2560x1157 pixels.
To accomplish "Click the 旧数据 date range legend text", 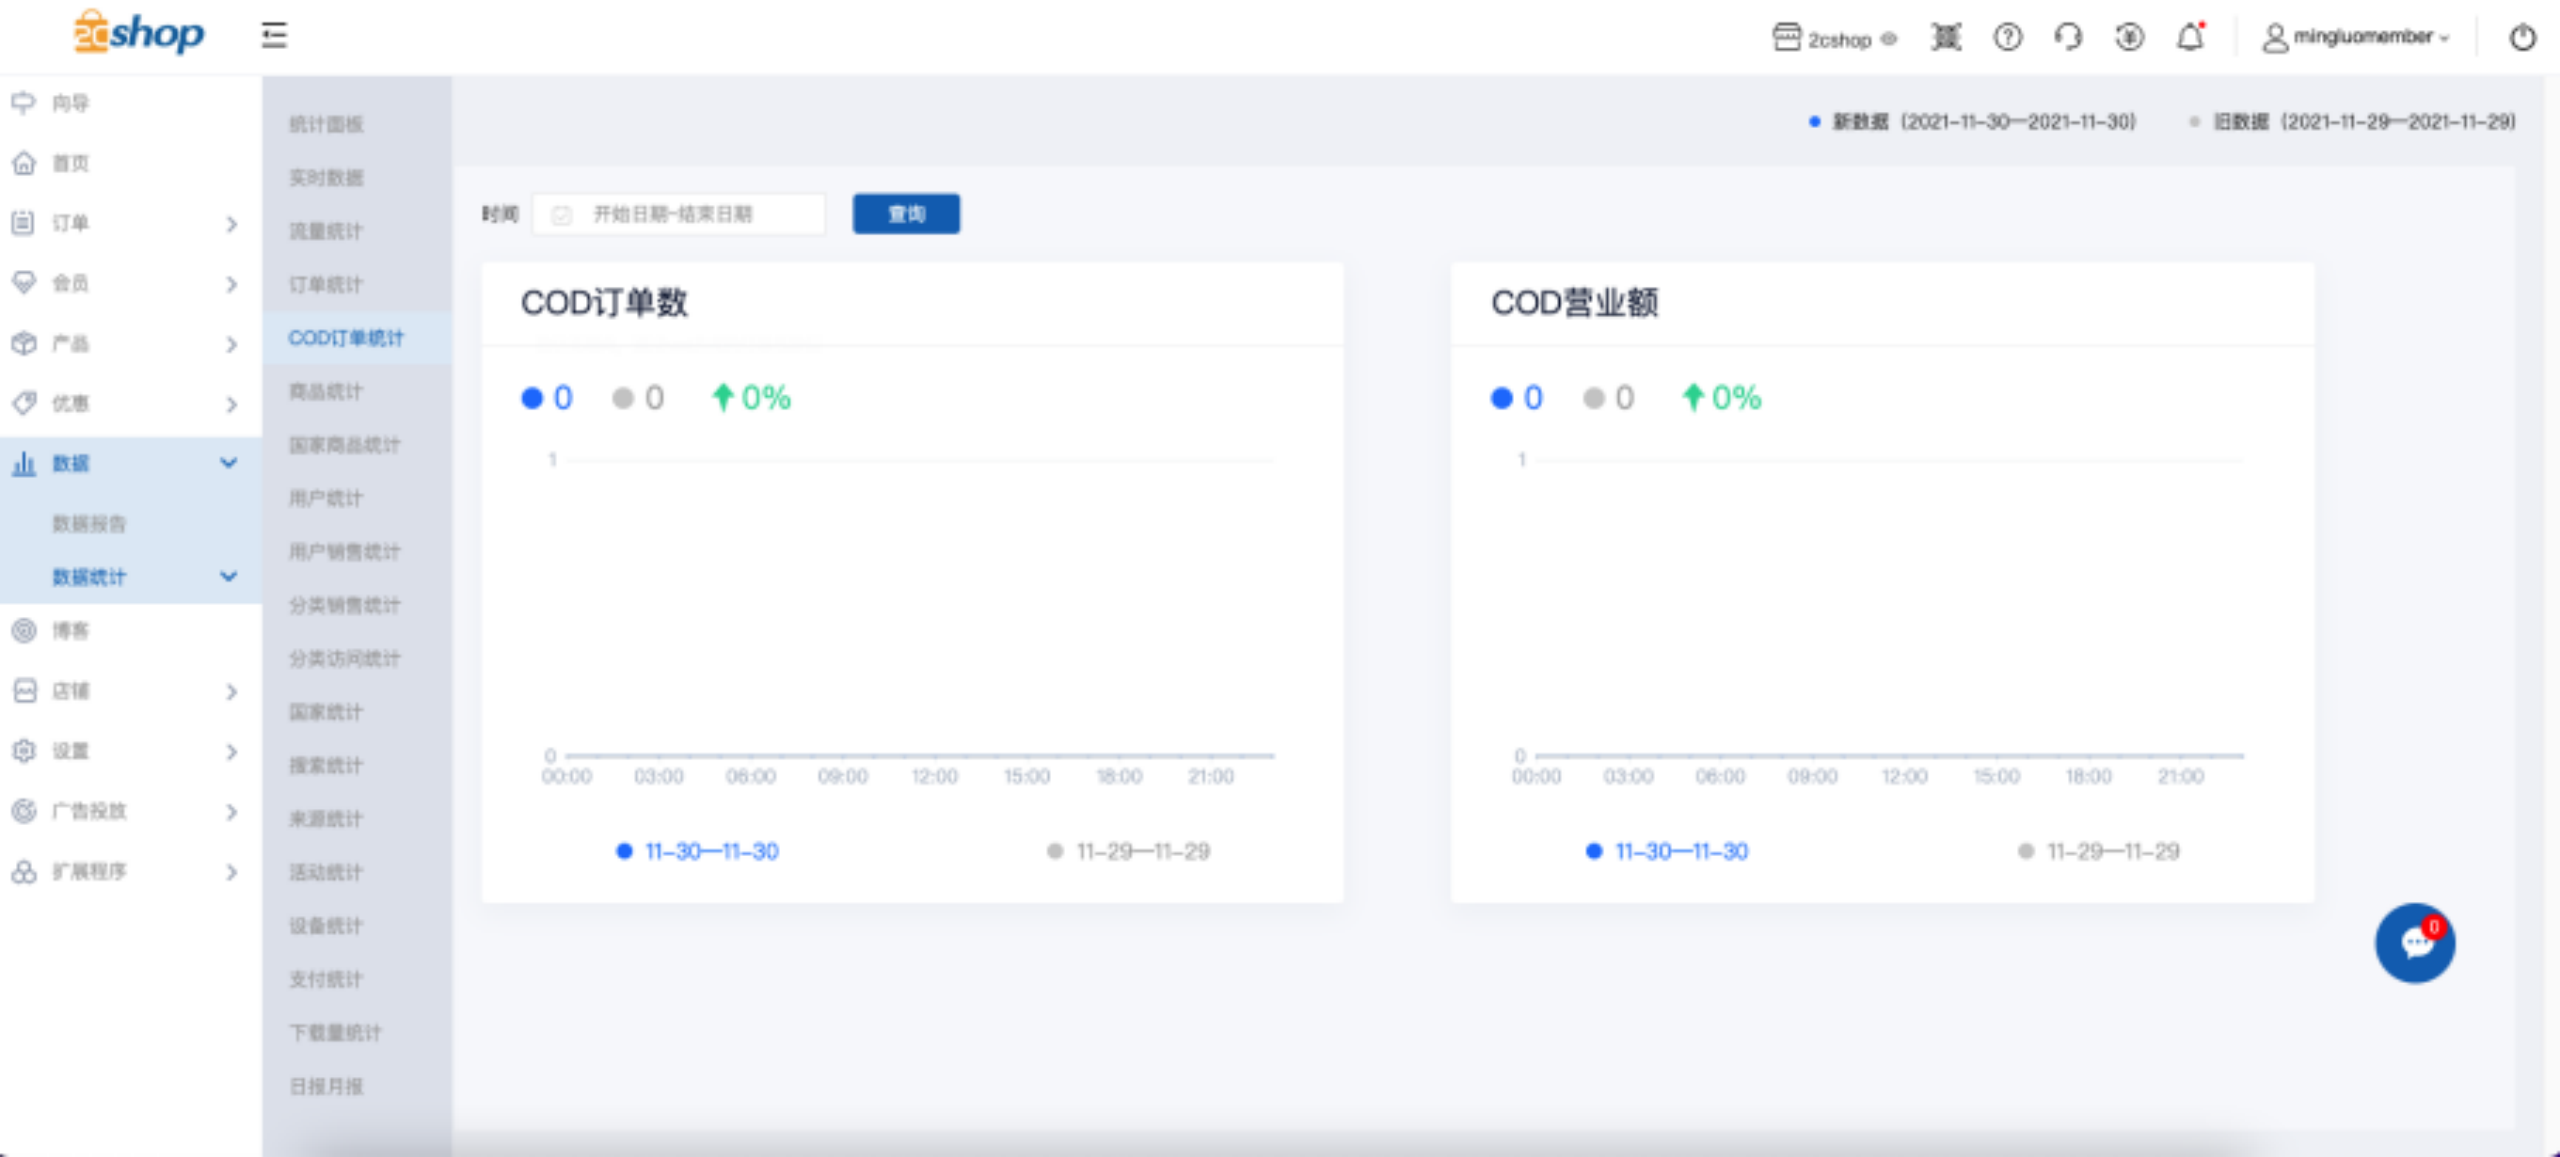I will pyautogui.click(x=2364, y=122).
